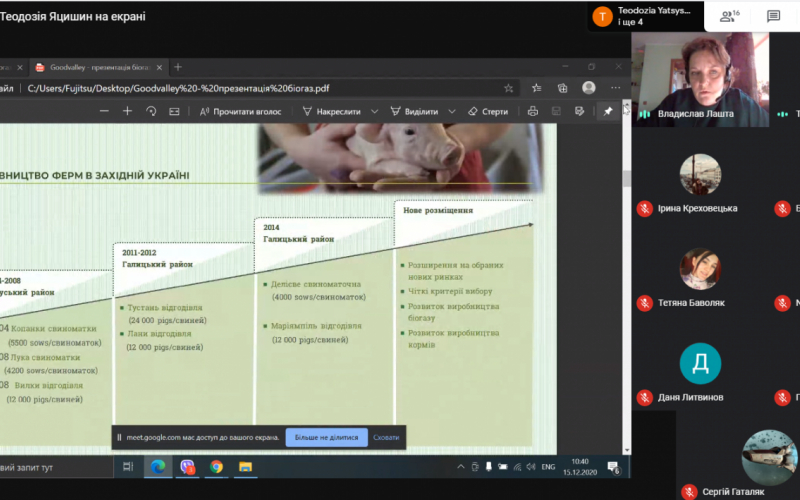The image size is (800, 500).
Task: Open the Favorites list icon
Action: pyautogui.click(x=536, y=88)
